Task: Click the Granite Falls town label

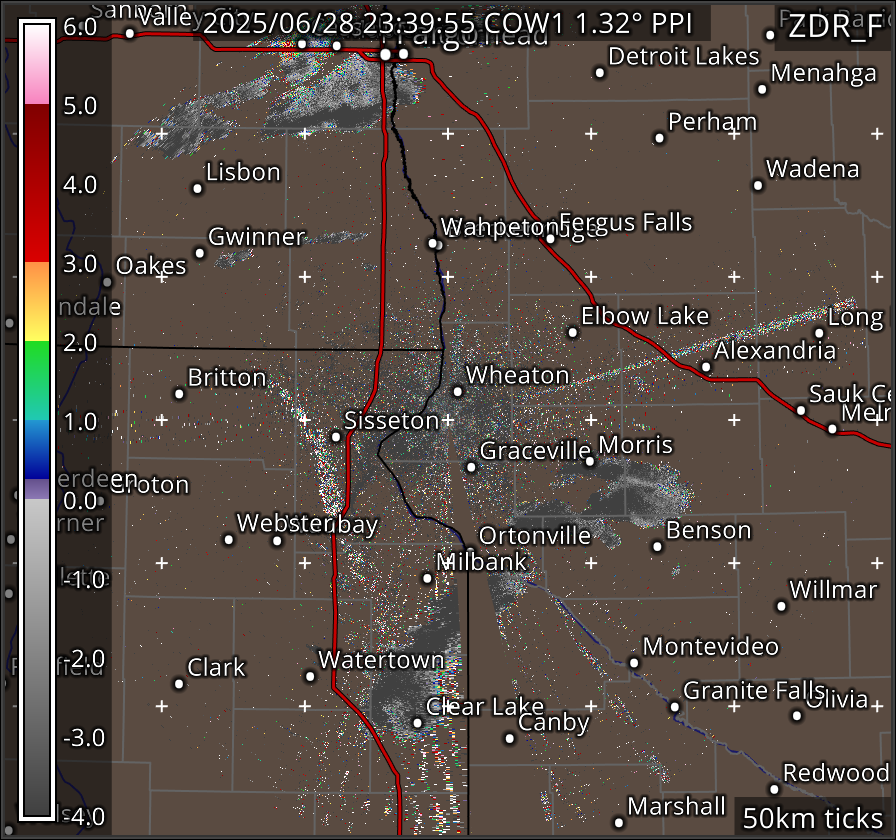Action: click(754, 691)
